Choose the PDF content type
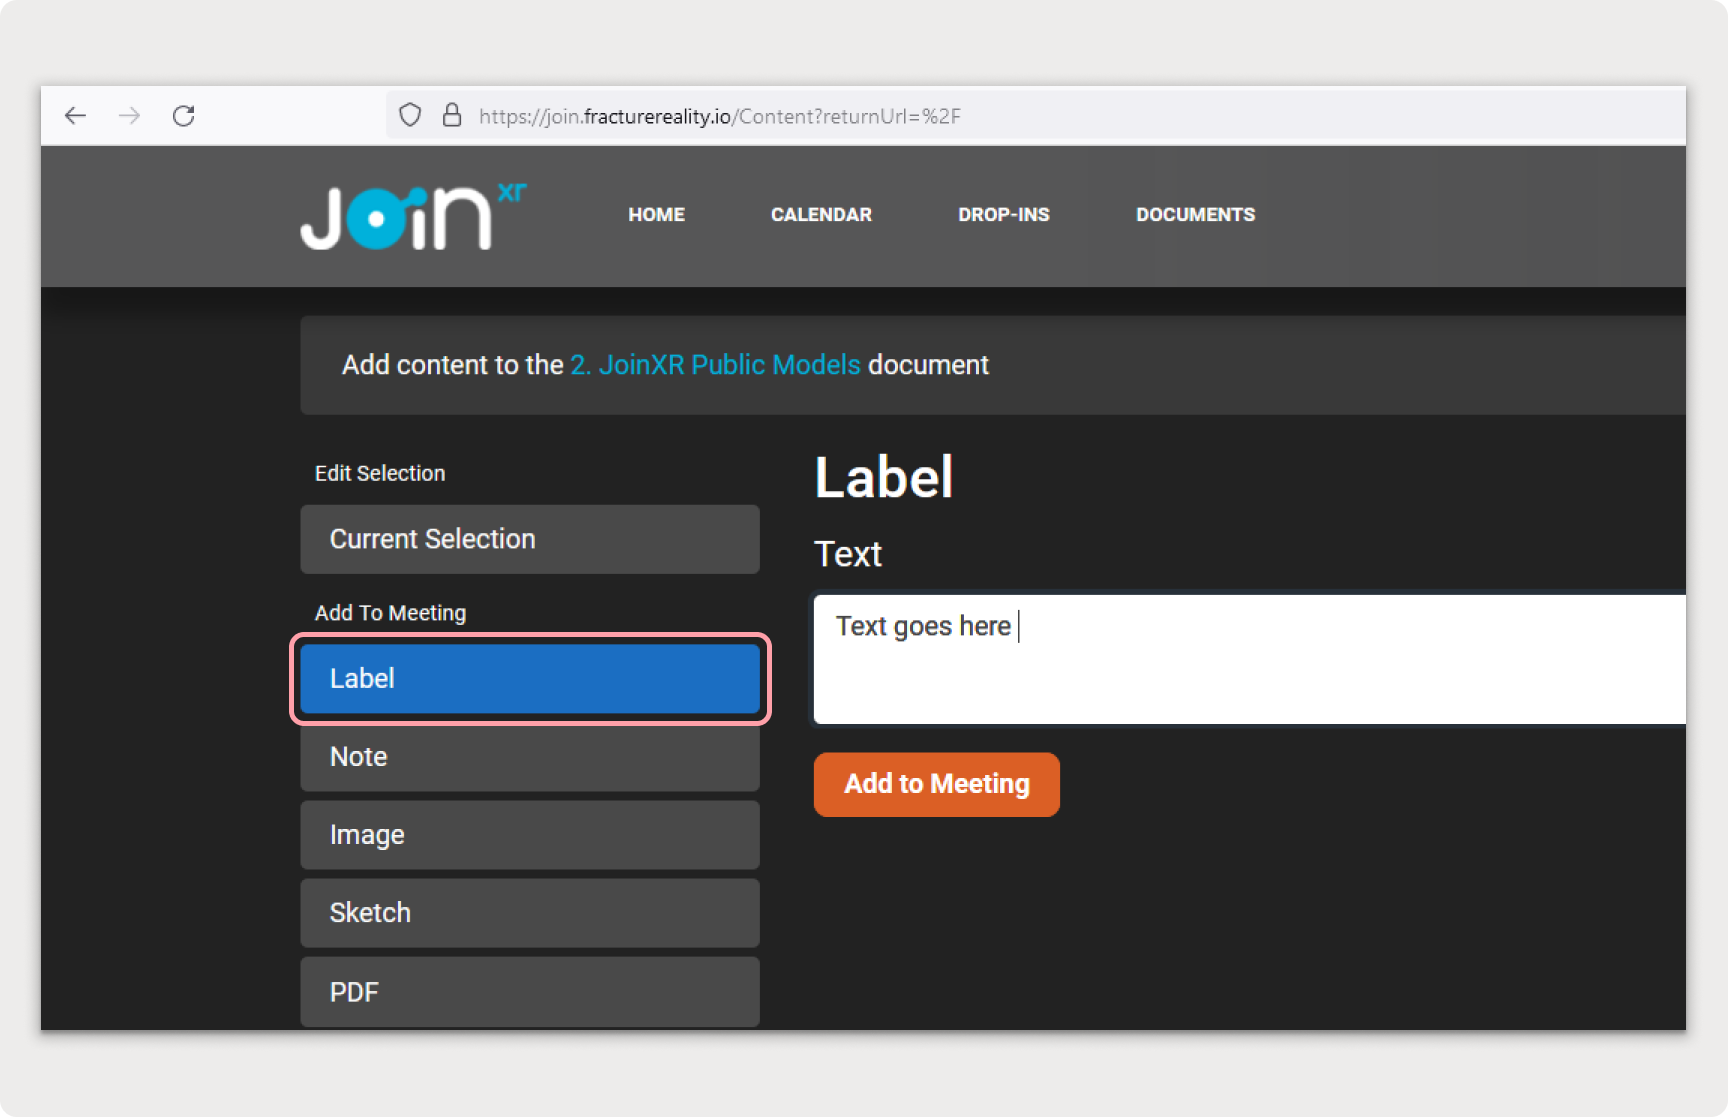The width and height of the screenshot is (1728, 1117). [530, 991]
